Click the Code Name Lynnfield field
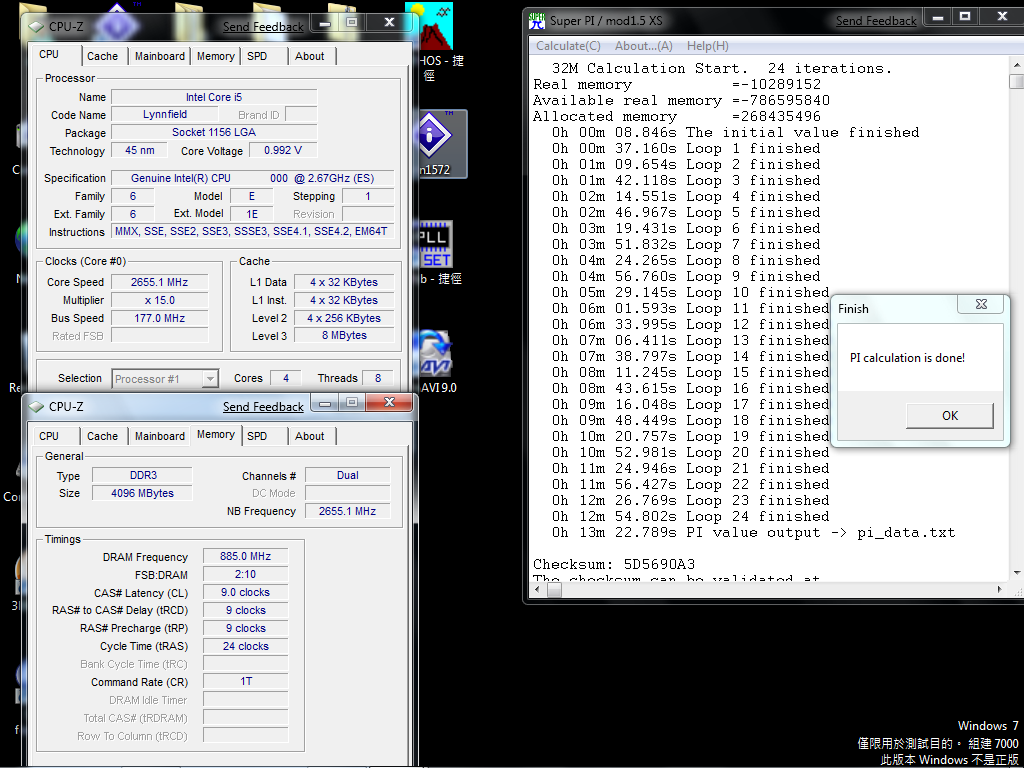This screenshot has height=768, width=1024. pos(165,114)
